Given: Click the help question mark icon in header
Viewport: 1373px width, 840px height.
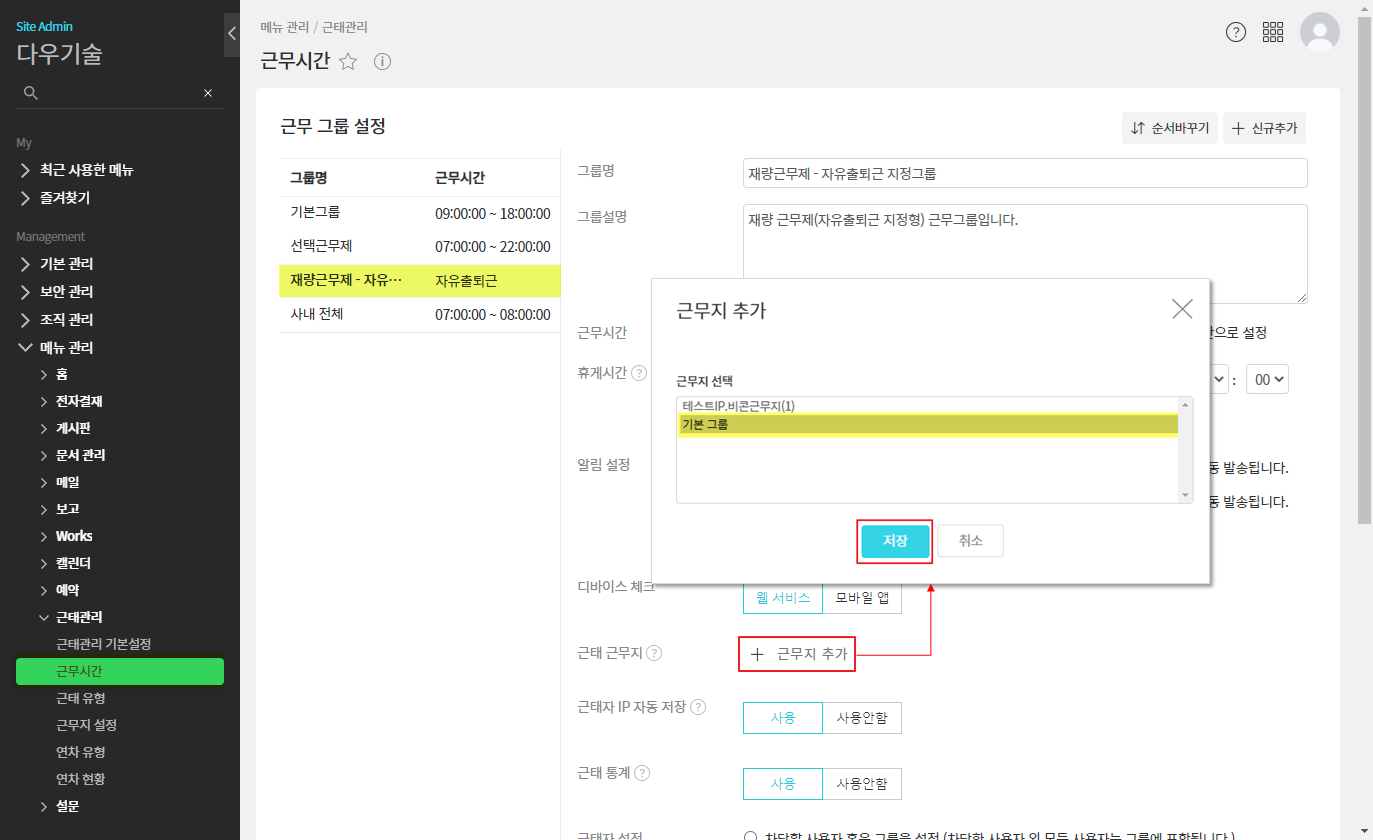Looking at the screenshot, I should point(1236,32).
